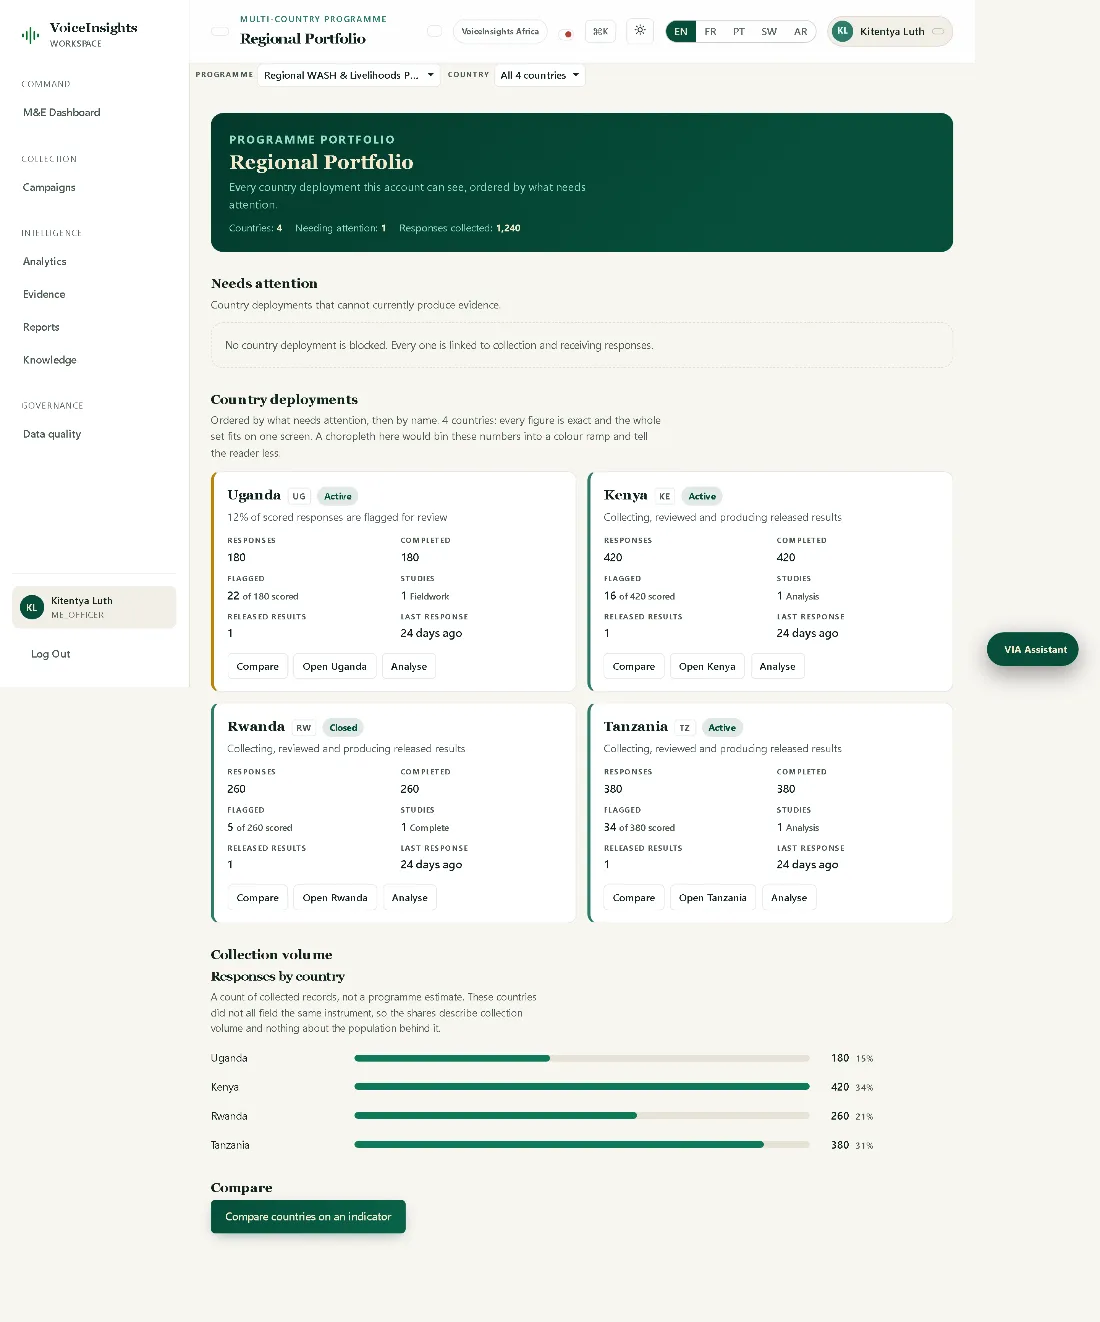Open the Kitentya Luth ME Officer profile card
The height and width of the screenshot is (1322, 1100).
pyautogui.click(x=94, y=607)
